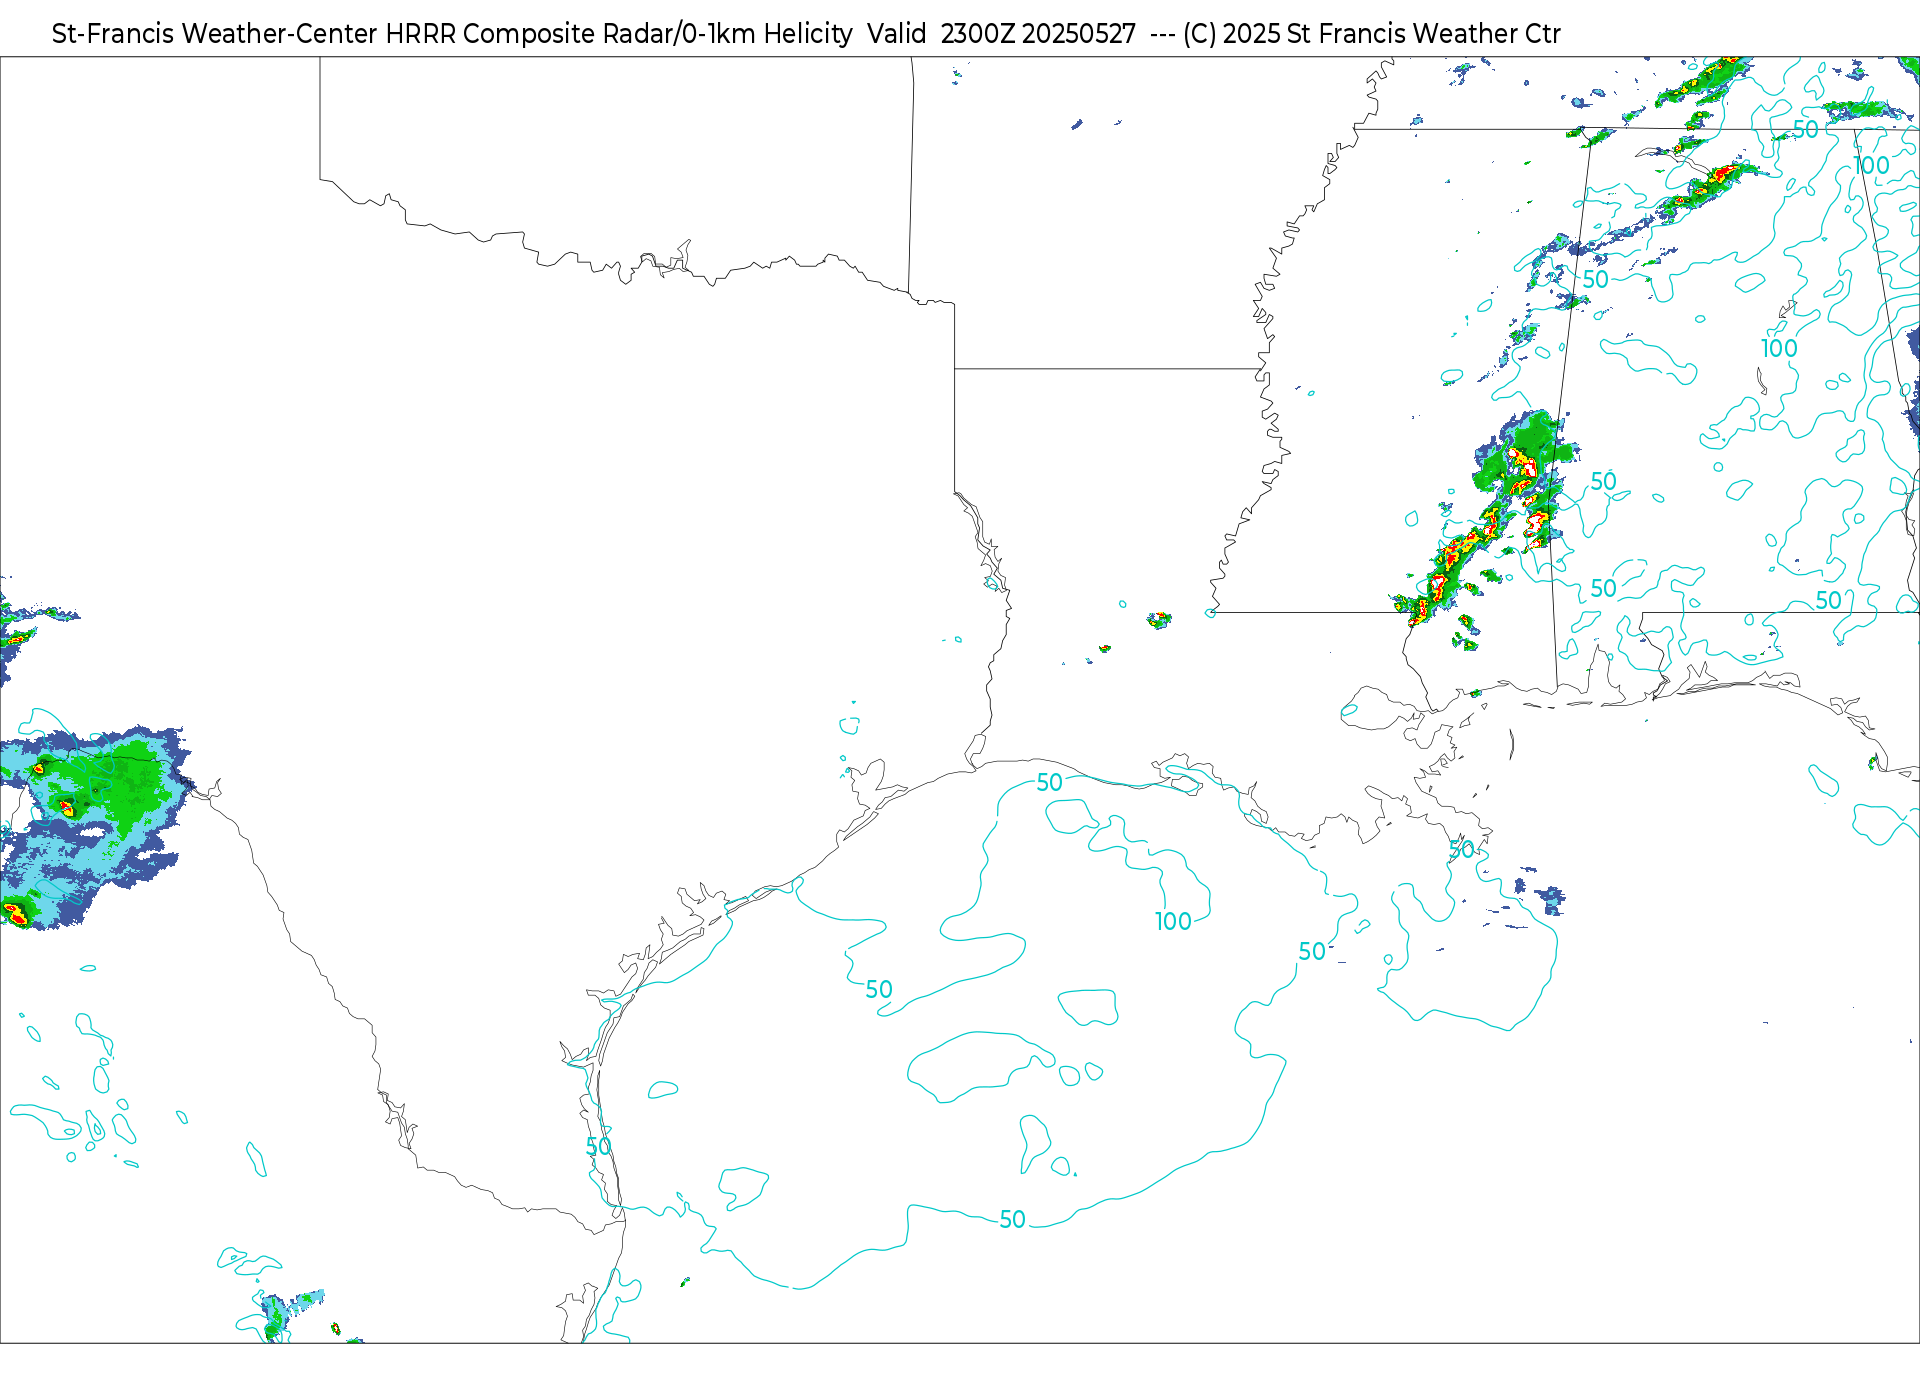Select the "Valid 2300Z 20250527" timestamp text
This screenshot has height=1400, width=1920.
1002,34
